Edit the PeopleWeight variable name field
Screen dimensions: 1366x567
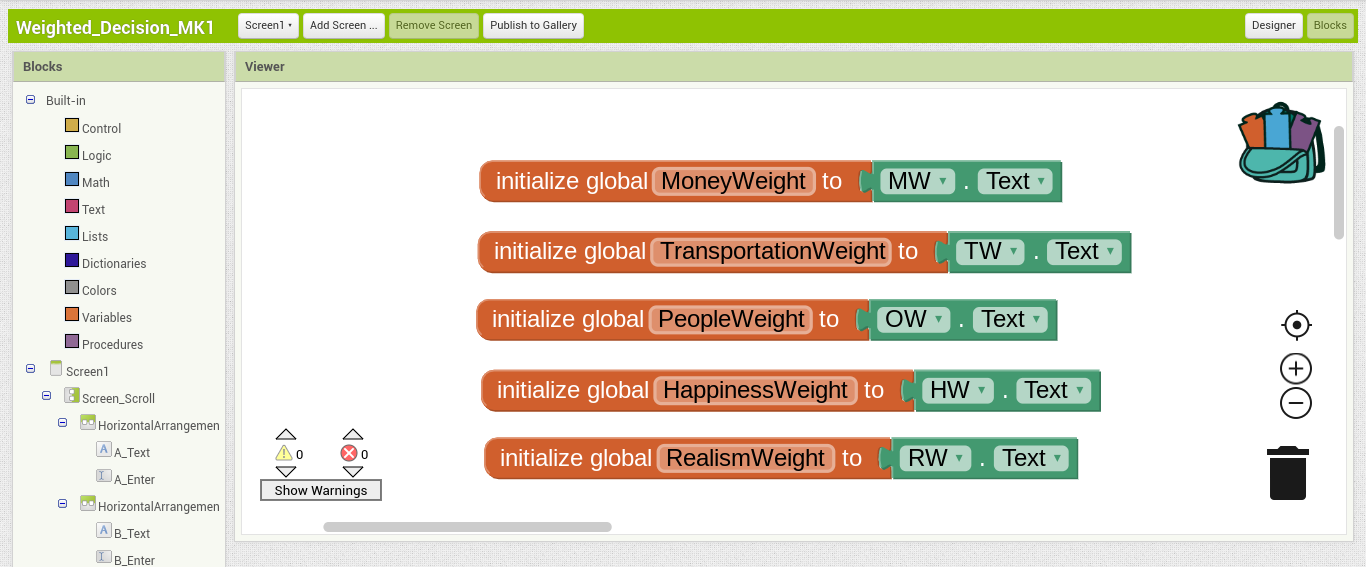pyautogui.click(x=731, y=319)
